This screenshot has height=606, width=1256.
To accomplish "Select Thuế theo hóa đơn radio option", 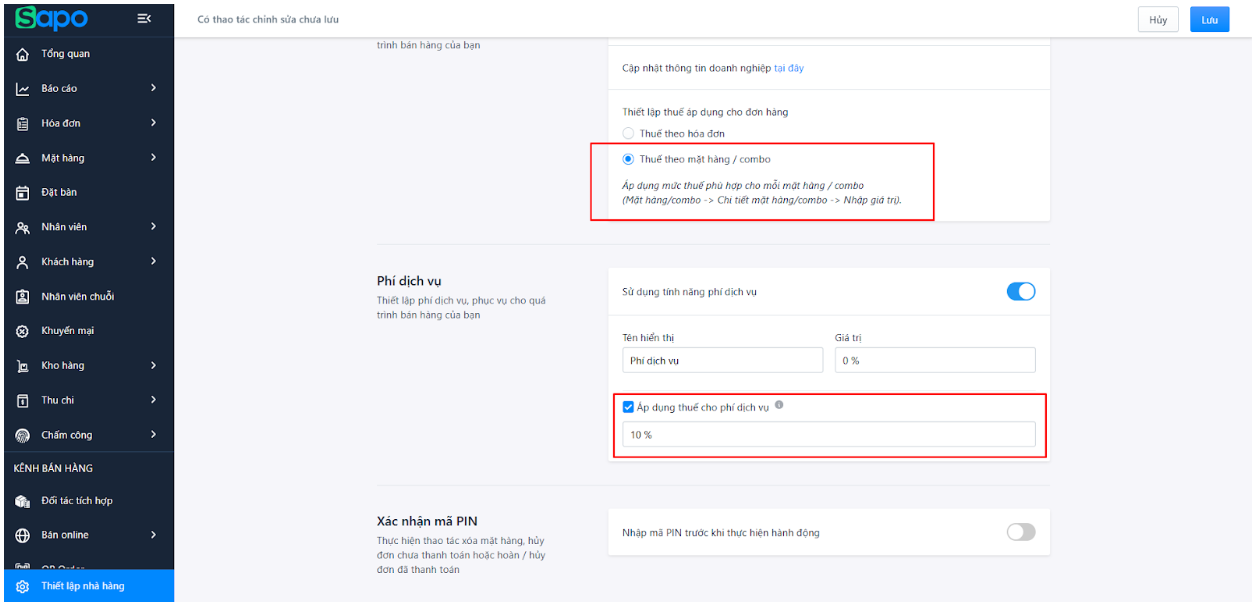I will click(x=628, y=133).
